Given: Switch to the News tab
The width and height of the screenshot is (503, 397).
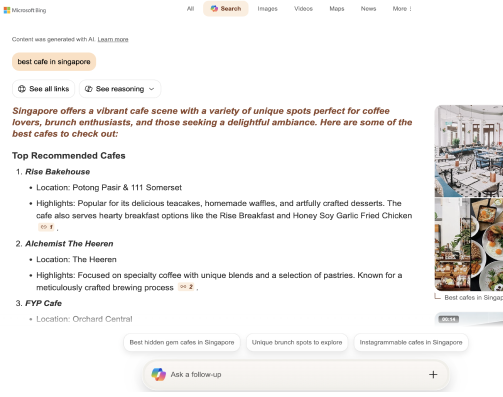Looking at the screenshot, I should 368,9.
